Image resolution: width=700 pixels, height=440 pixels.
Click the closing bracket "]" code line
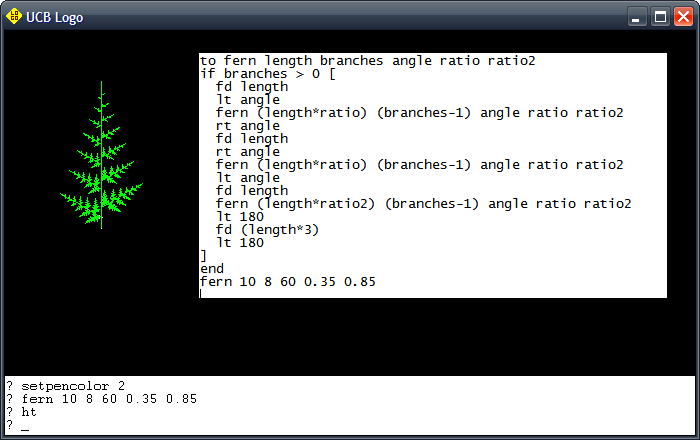[204, 256]
